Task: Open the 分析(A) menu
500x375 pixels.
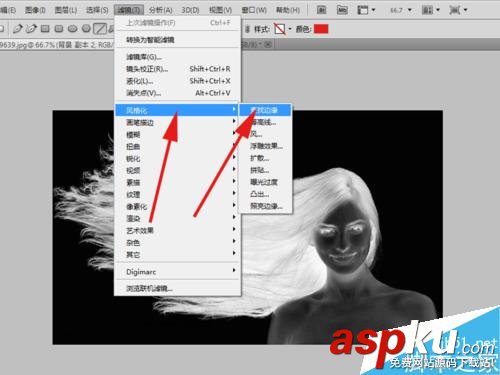Action: 160,10
